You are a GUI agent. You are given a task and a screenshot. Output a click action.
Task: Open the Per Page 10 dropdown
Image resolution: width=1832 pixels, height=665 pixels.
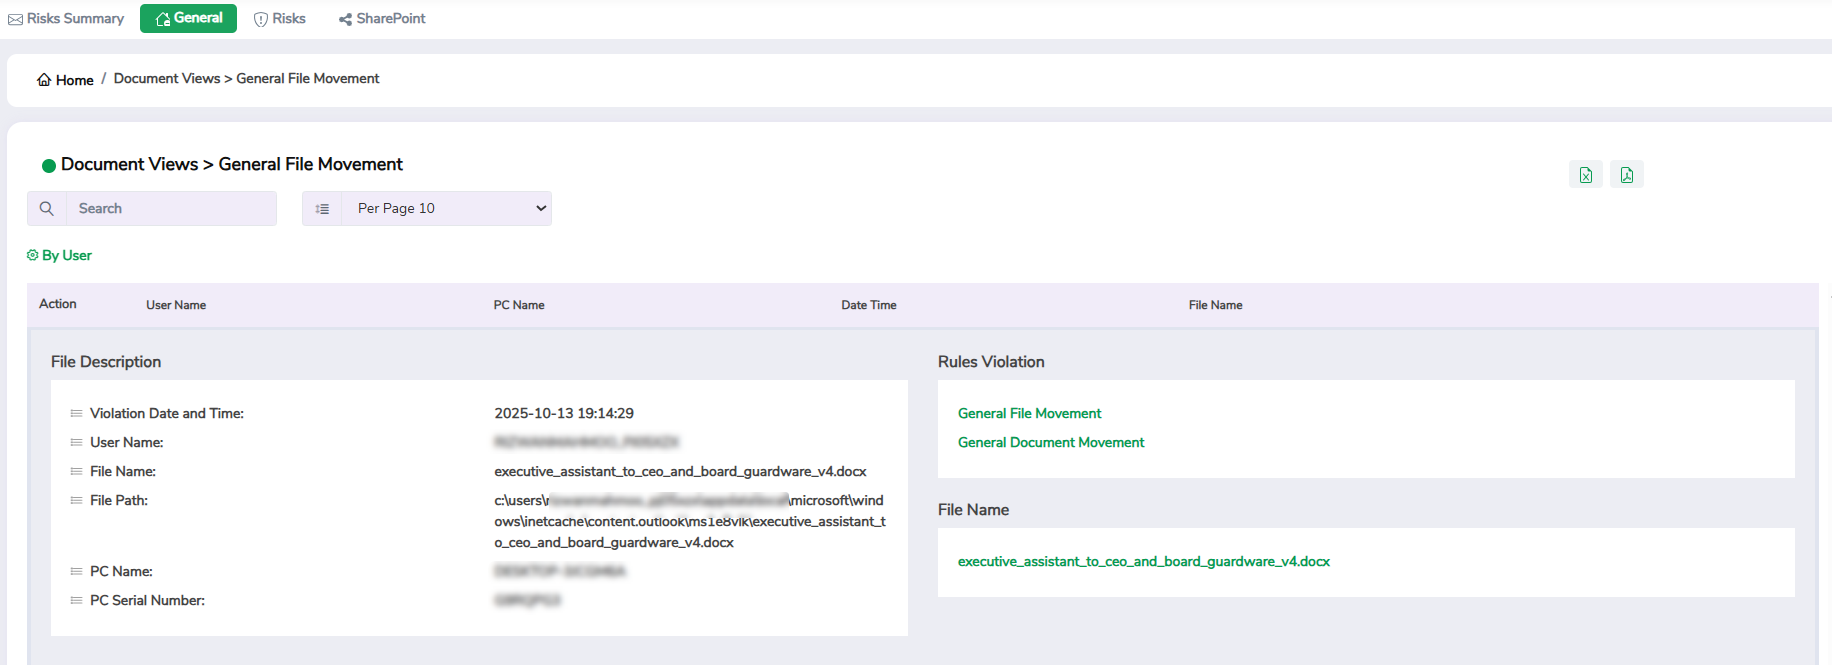click(446, 208)
